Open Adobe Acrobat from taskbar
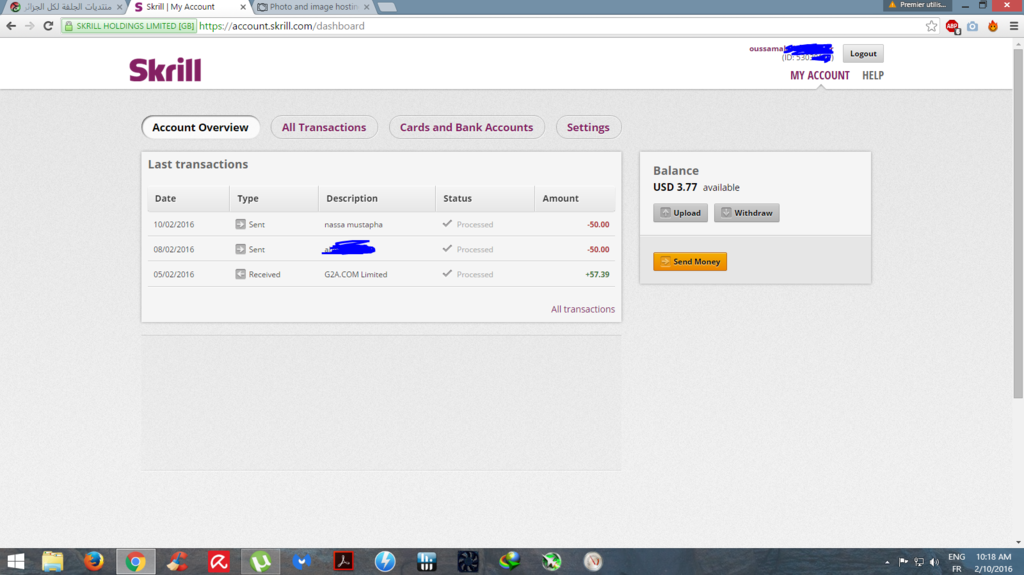 [344, 561]
